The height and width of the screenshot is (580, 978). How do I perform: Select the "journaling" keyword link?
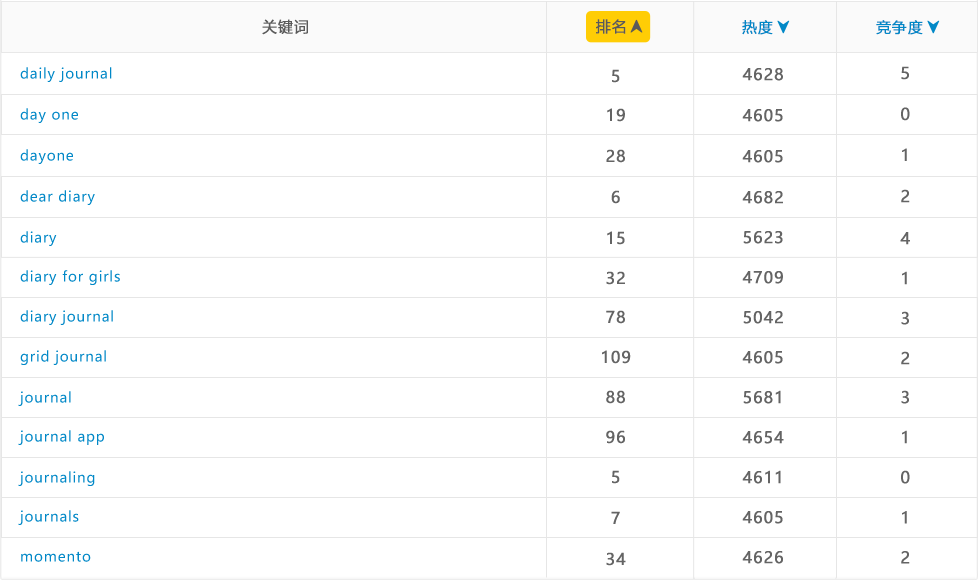click(57, 478)
